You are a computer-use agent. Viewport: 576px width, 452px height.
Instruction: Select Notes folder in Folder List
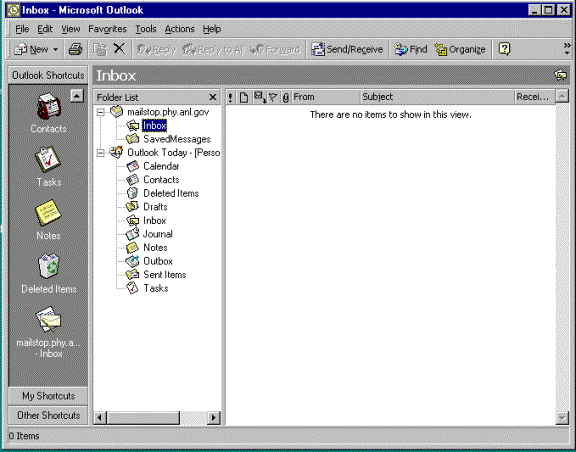[x=155, y=248]
